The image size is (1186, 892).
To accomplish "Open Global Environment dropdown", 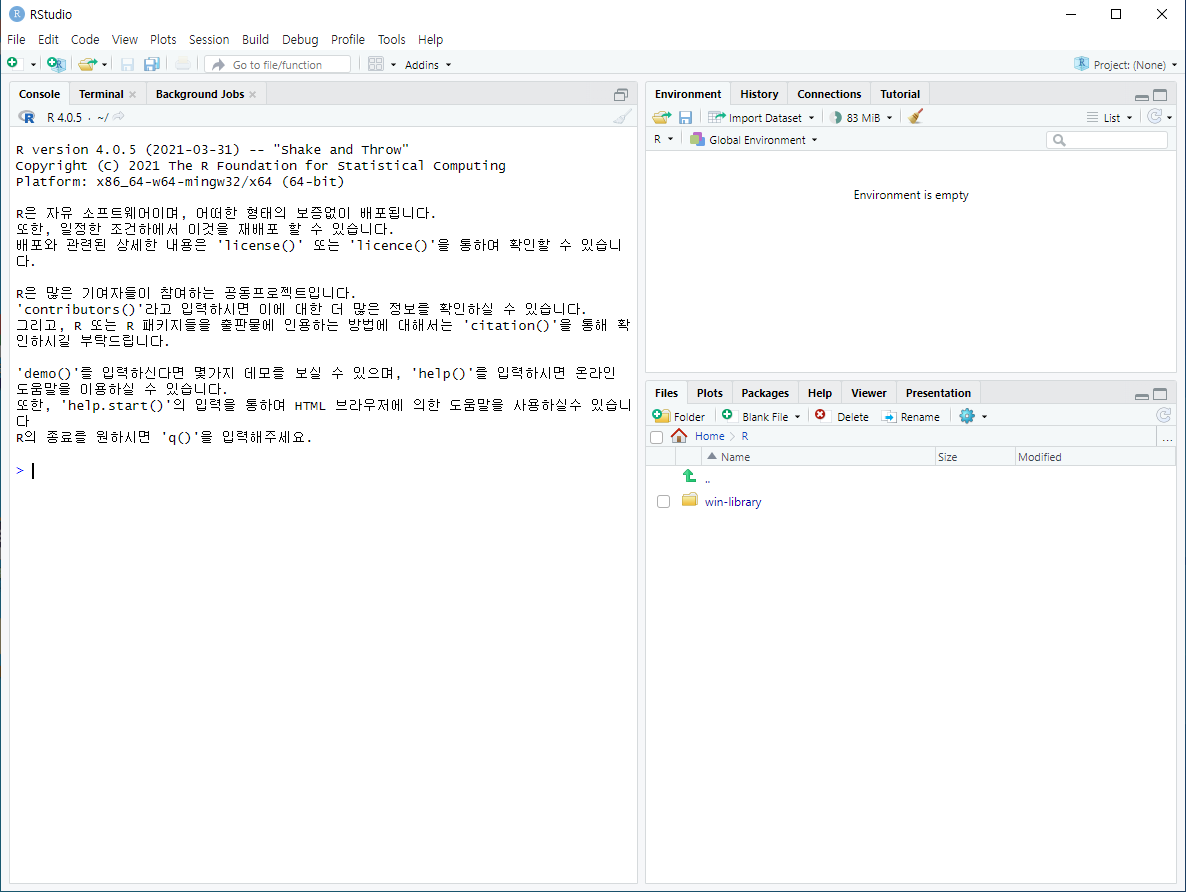I will pos(753,140).
